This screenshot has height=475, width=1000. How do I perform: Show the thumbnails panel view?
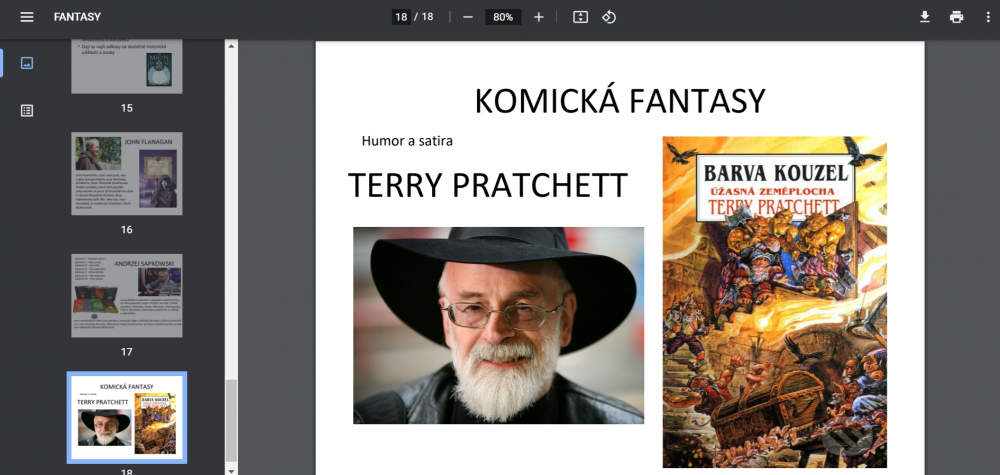27,62
